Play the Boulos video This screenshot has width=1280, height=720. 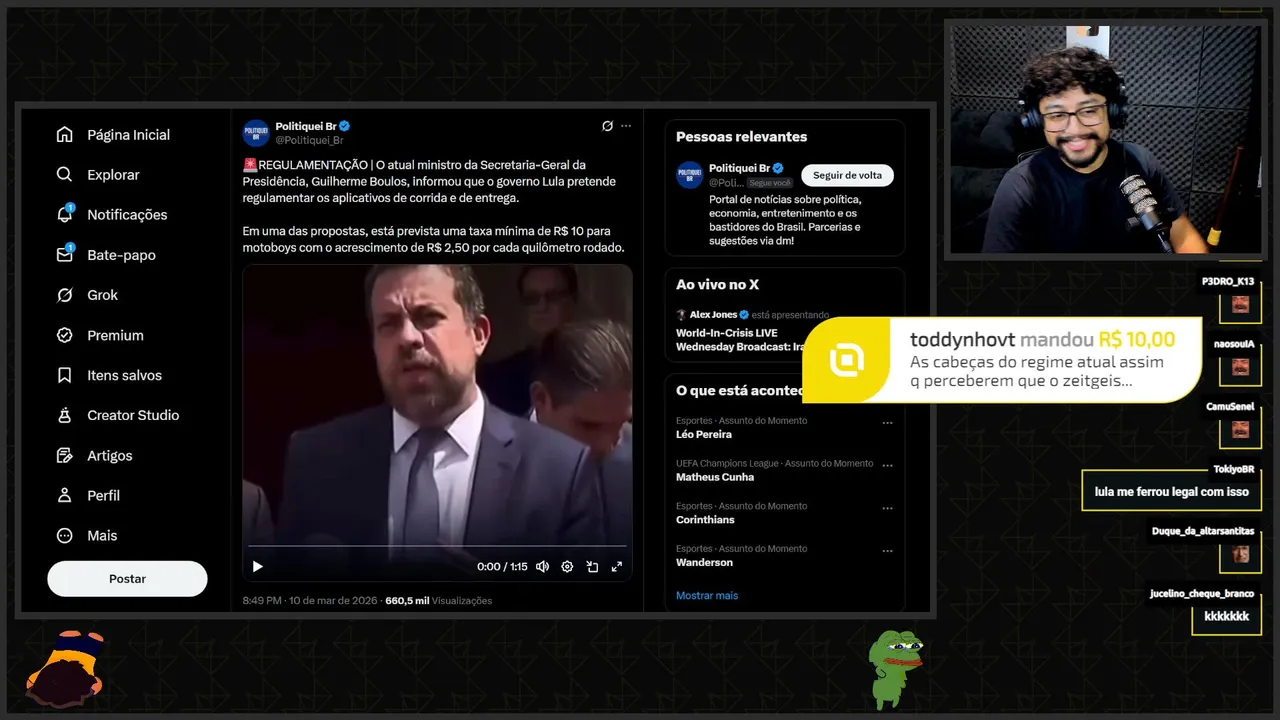point(257,566)
